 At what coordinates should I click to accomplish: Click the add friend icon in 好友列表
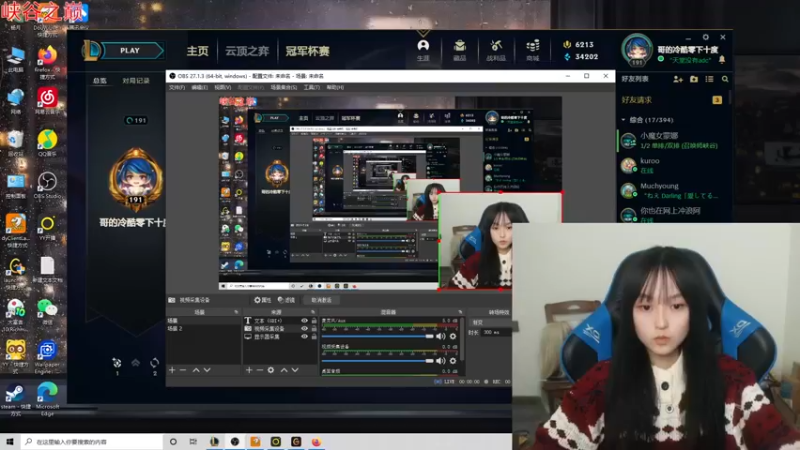pos(678,79)
